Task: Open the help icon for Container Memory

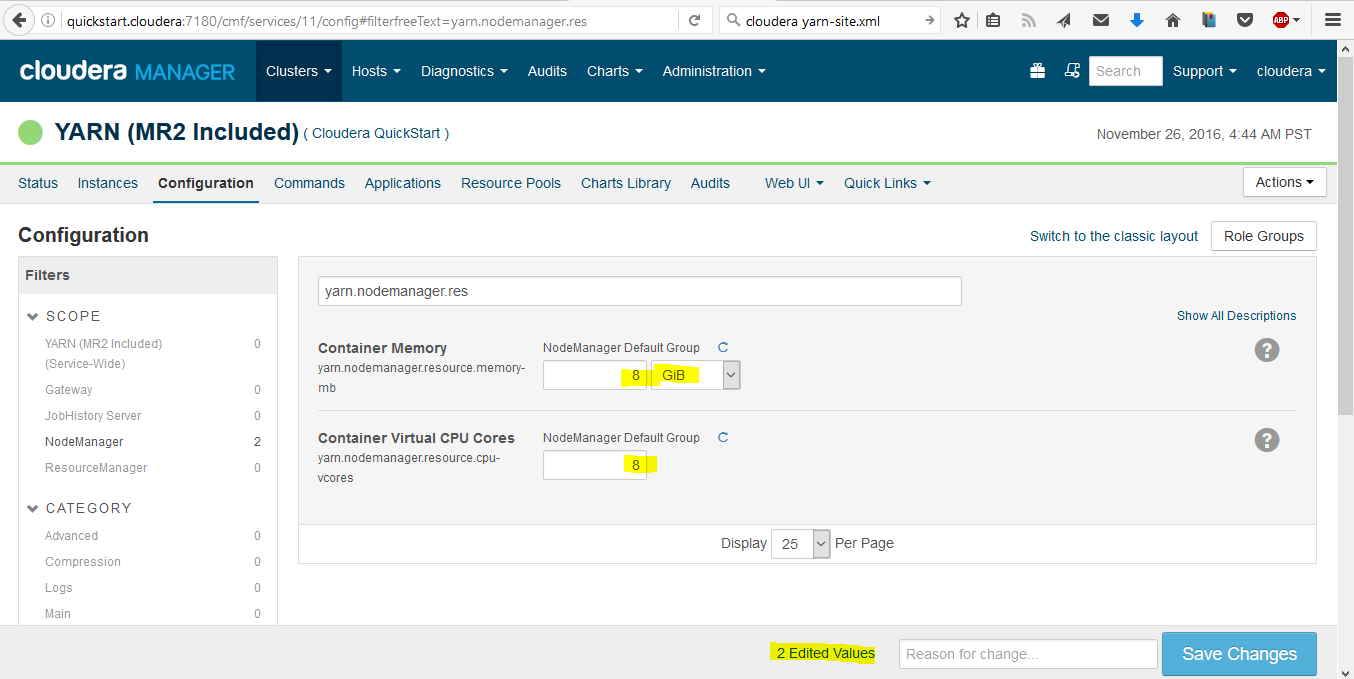Action: coord(1267,350)
